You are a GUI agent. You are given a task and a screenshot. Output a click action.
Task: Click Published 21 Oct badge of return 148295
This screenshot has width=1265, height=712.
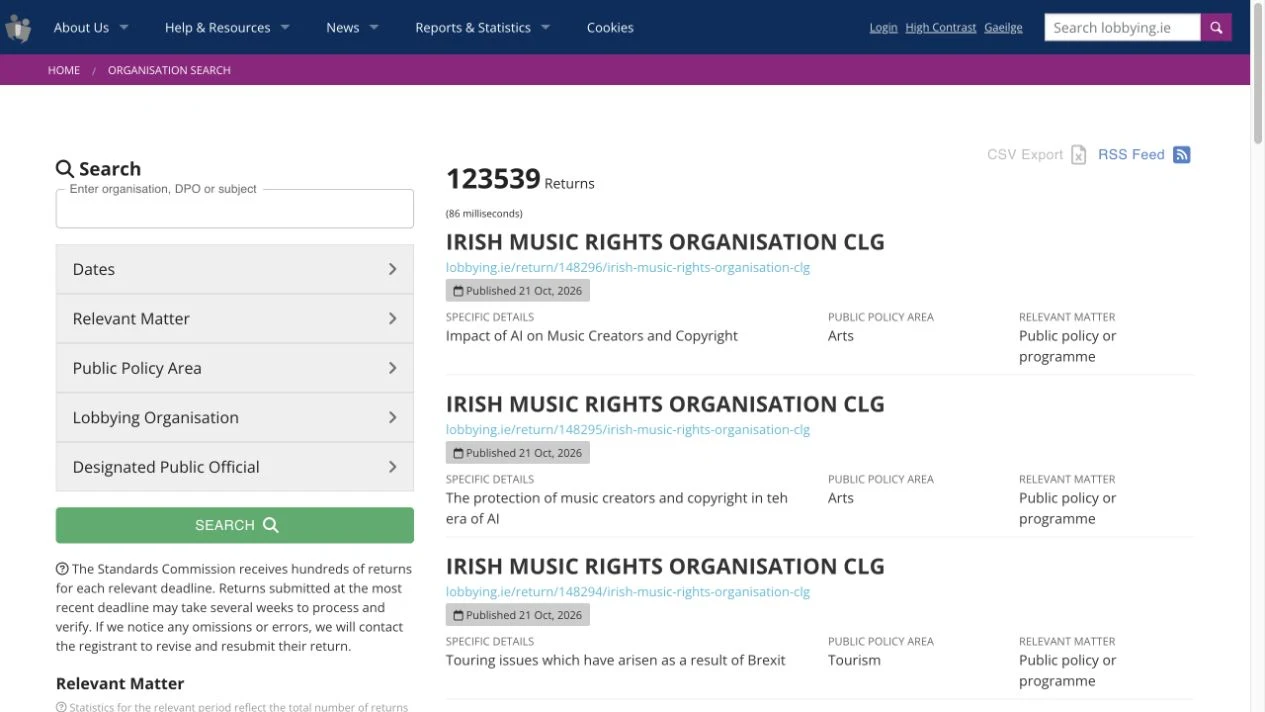pyautogui.click(x=518, y=453)
